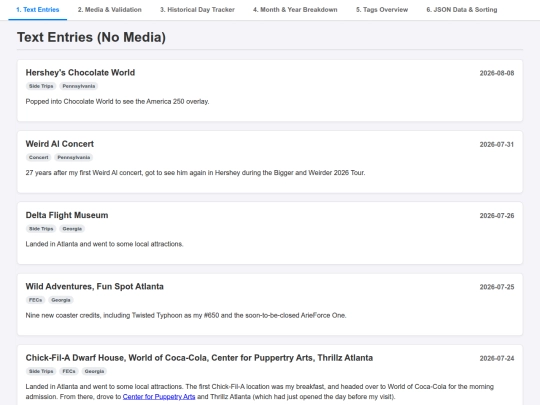The height and width of the screenshot is (405, 540).
Task: Select the 5. Tags Overview tab
Action: pos(382,10)
